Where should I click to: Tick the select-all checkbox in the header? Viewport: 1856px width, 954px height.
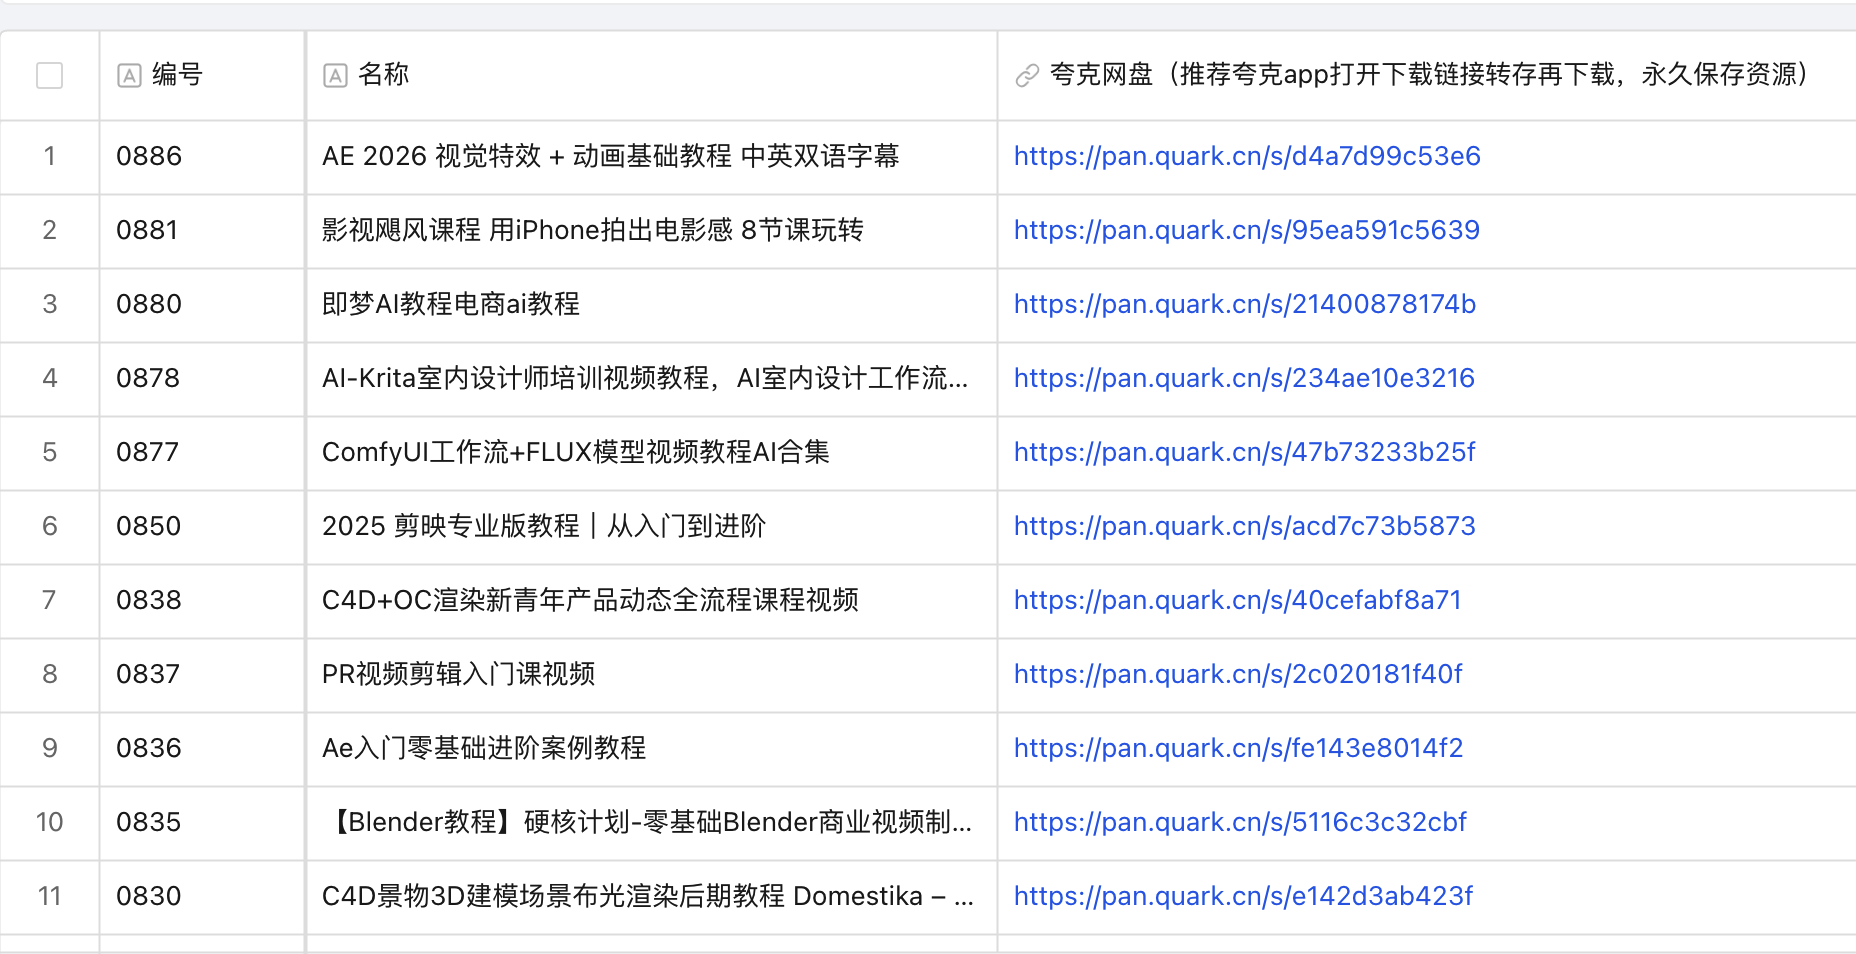coord(49,76)
